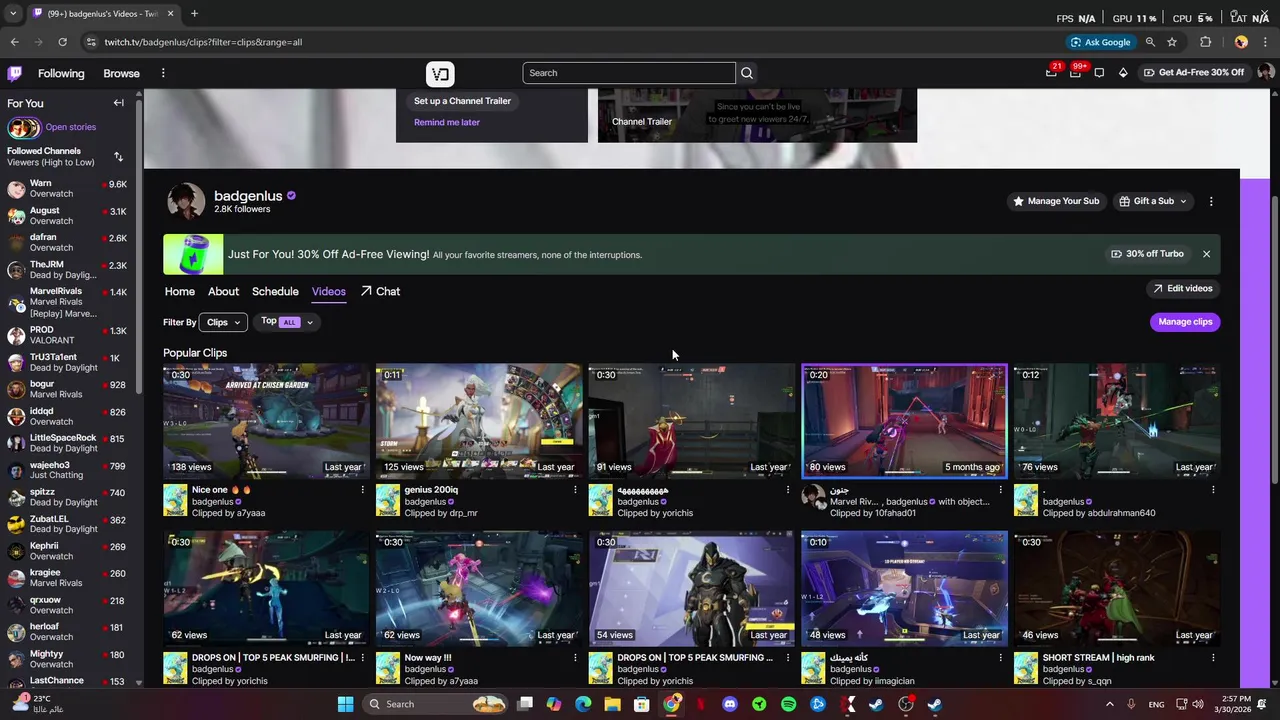Click the Chrome zoom magnifier icon
The image size is (1280, 720).
(x=1150, y=42)
